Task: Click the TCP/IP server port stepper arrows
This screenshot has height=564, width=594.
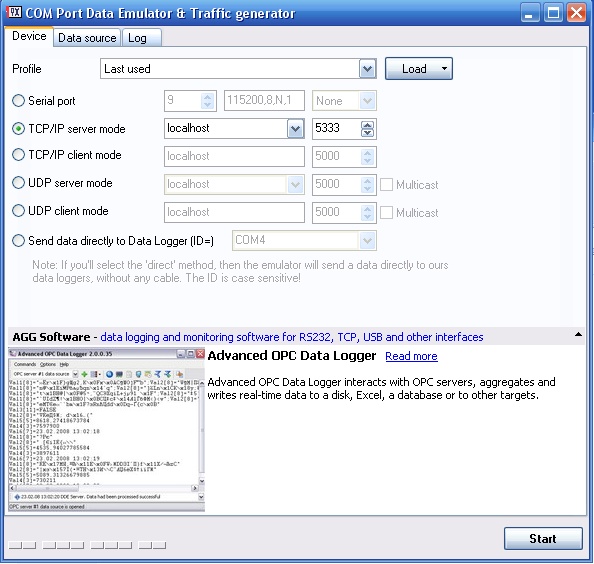Action: (x=367, y=129)
